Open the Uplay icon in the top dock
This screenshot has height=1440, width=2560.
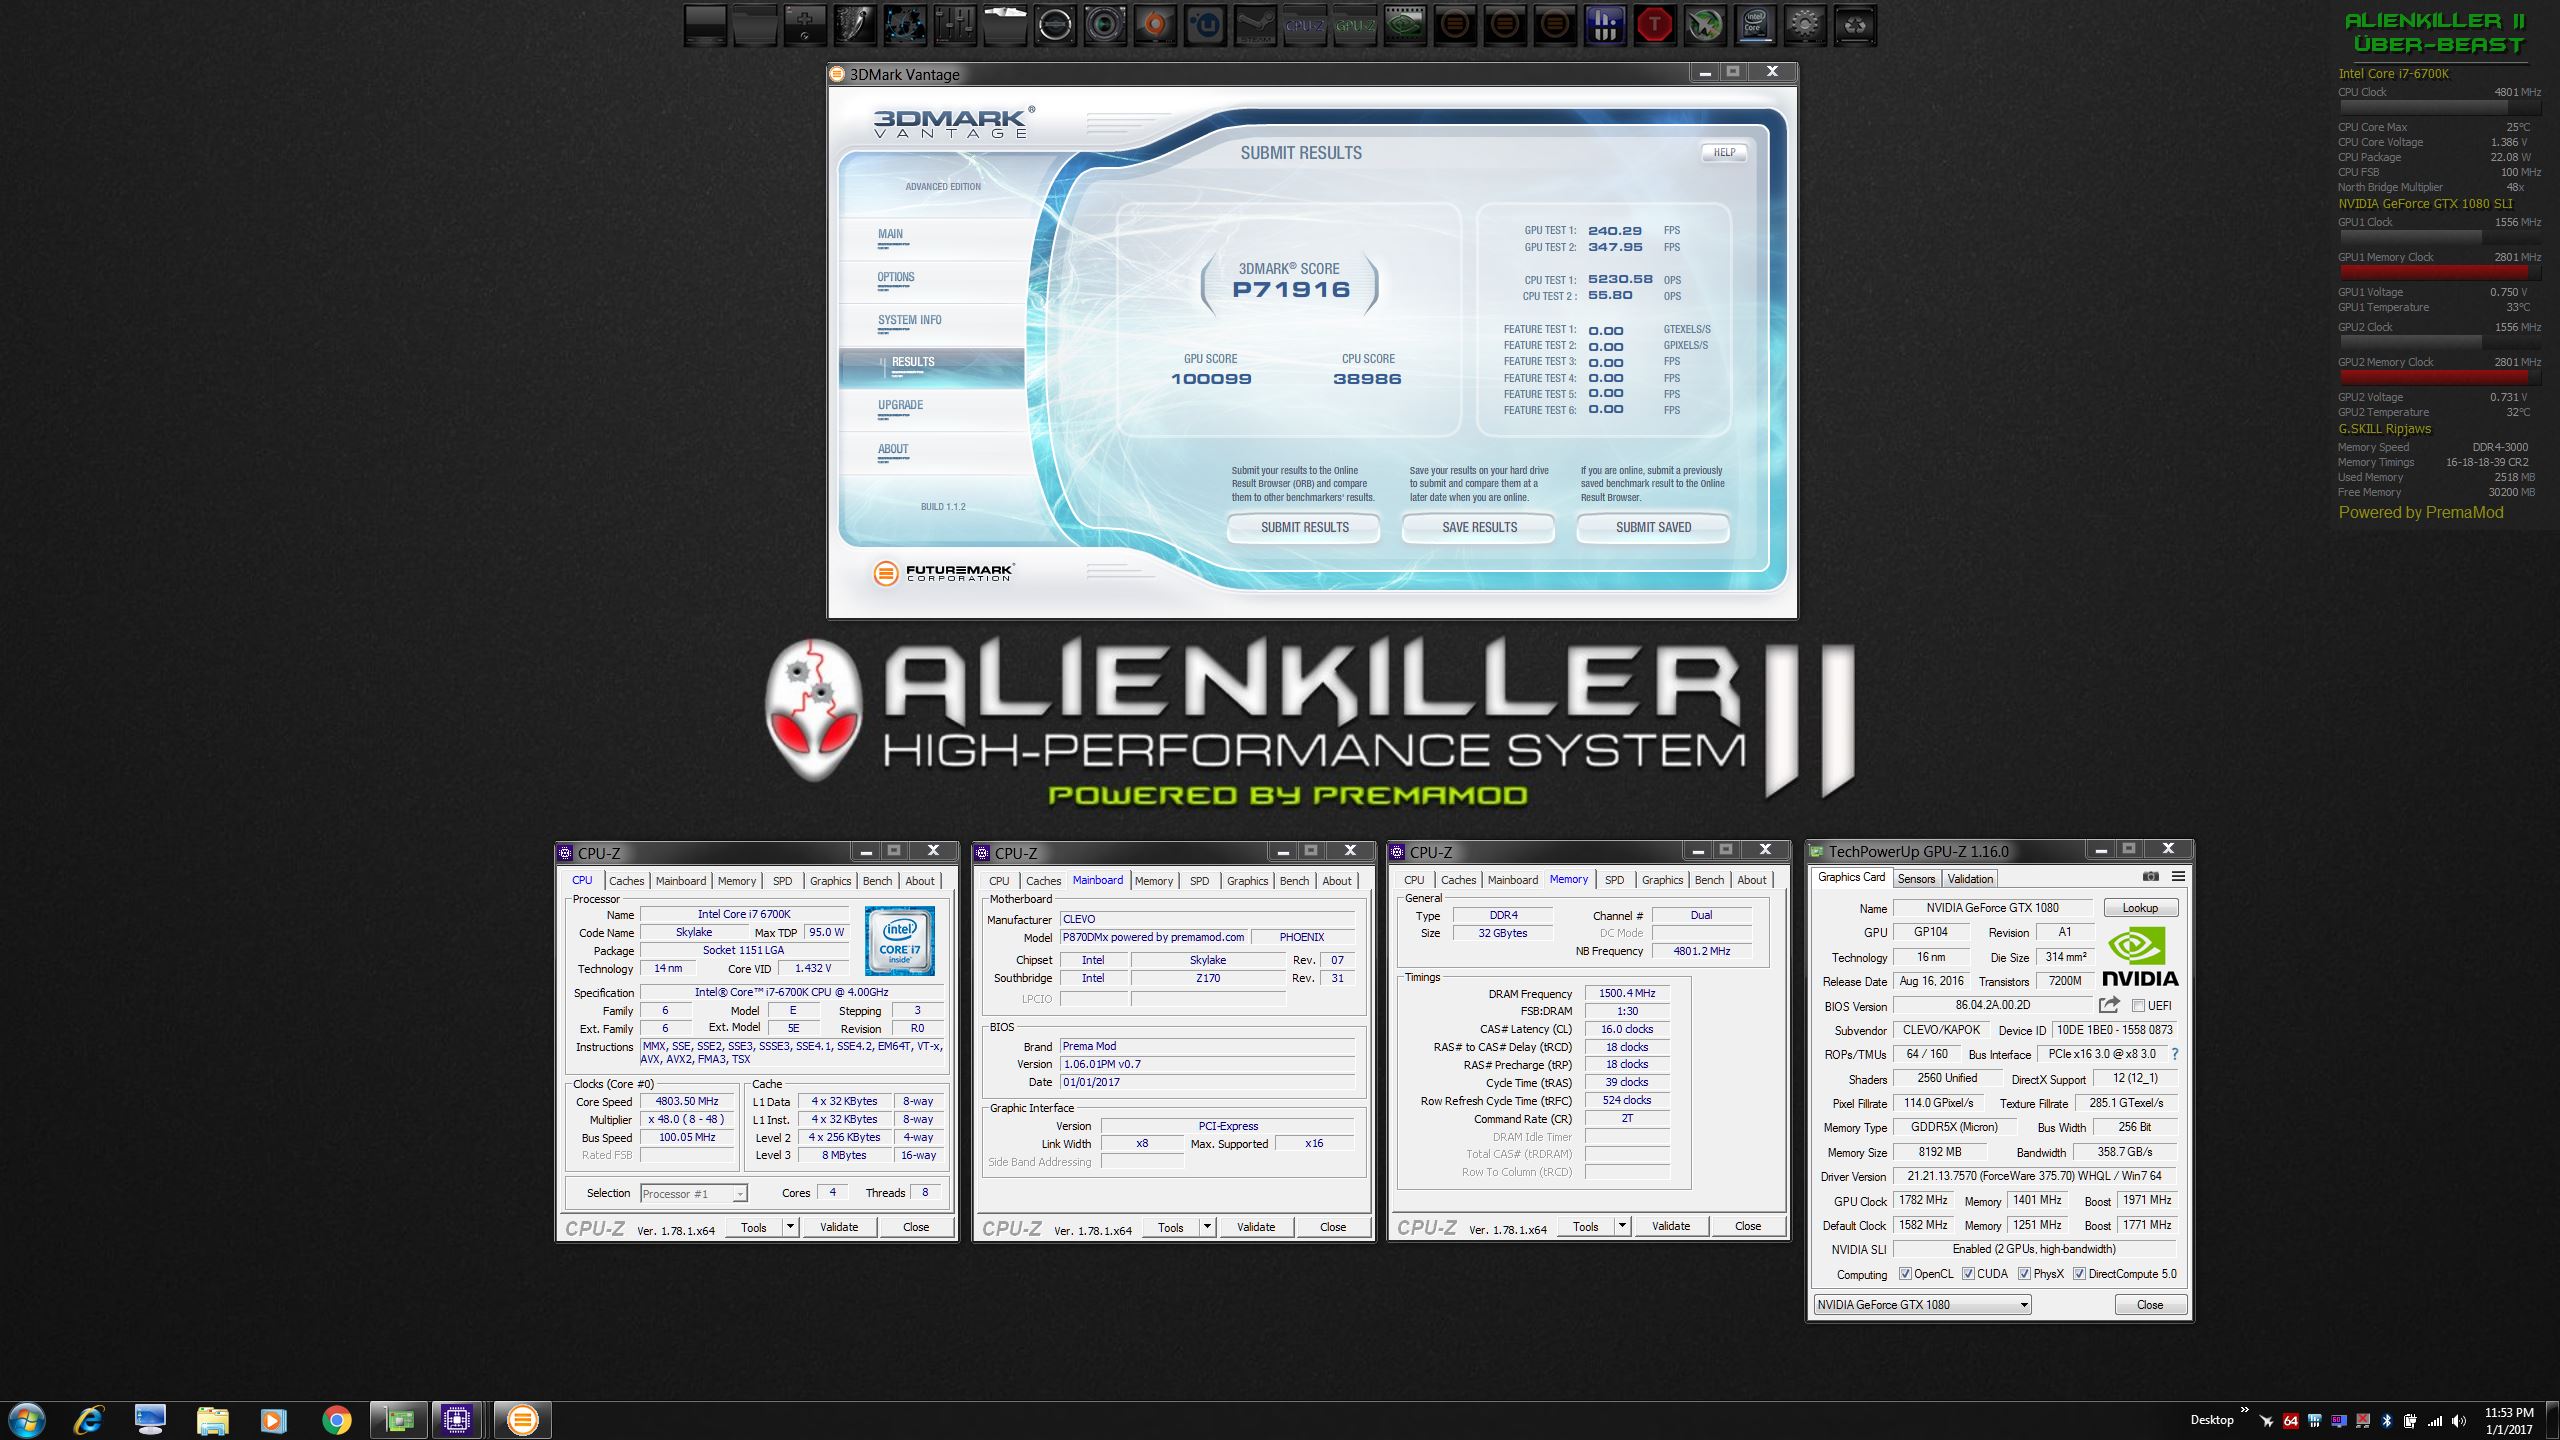pos(1205,25)
